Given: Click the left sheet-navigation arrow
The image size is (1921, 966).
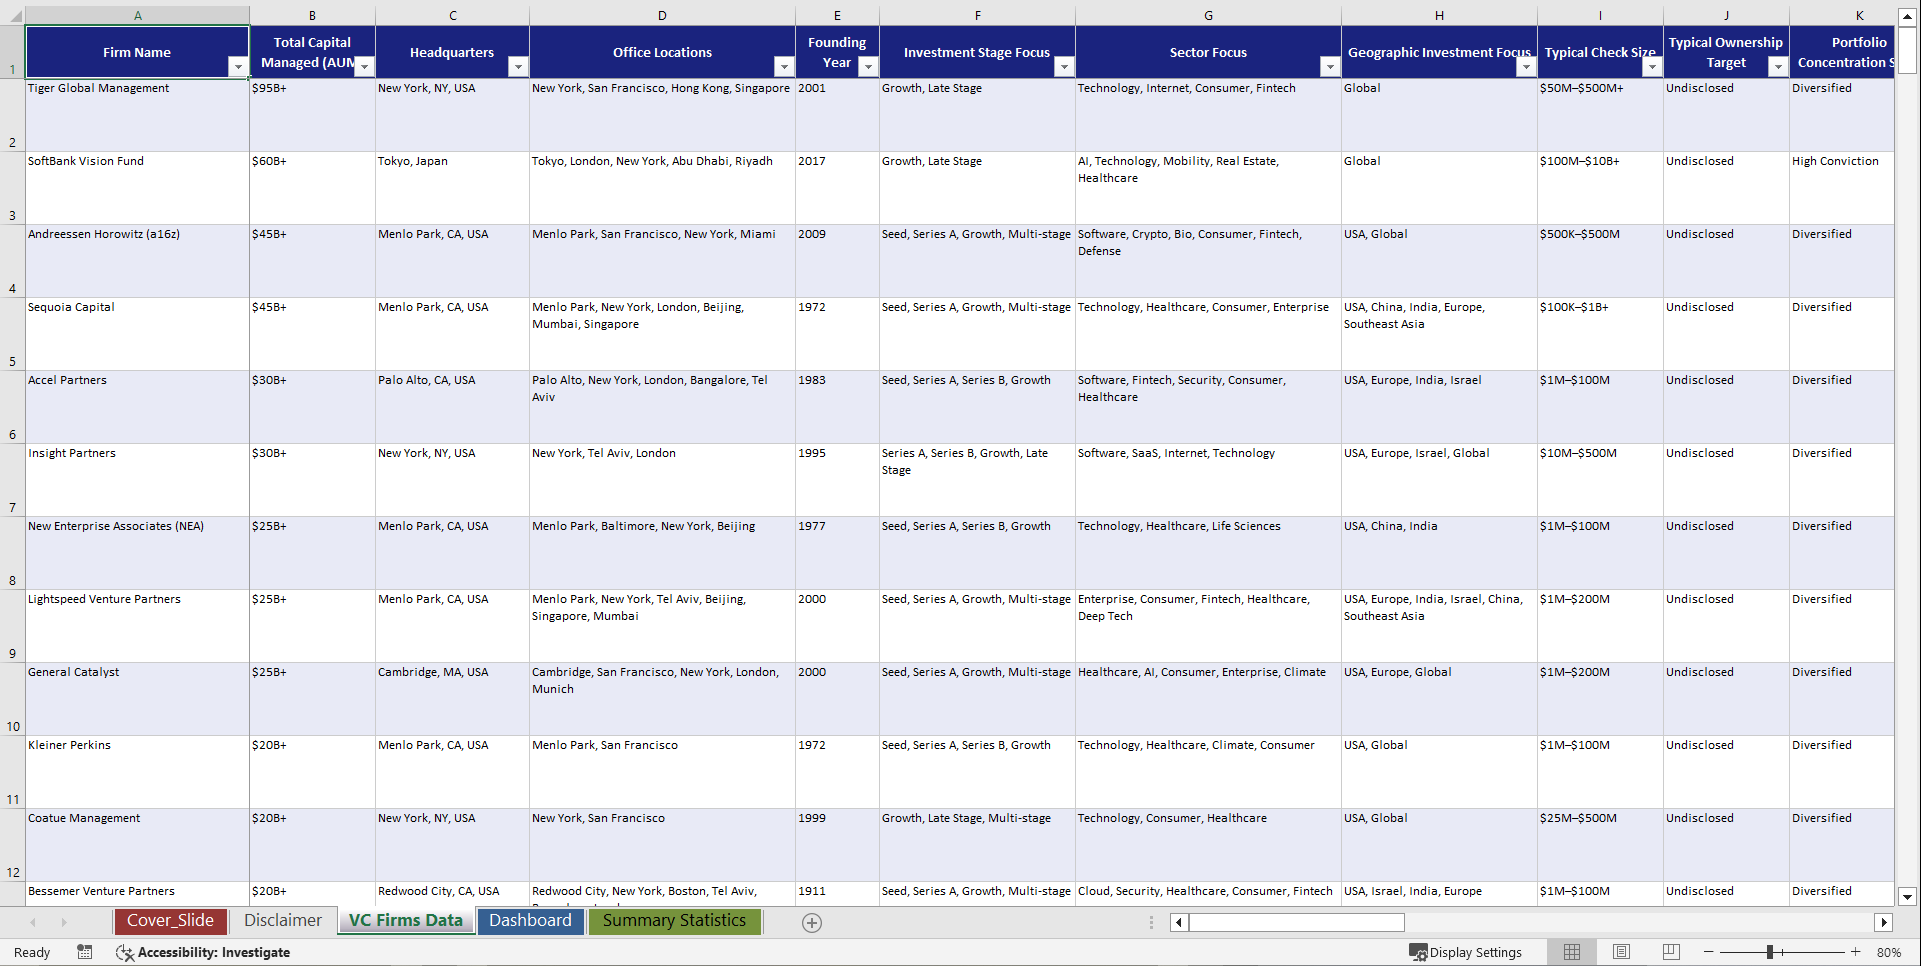Looking at the screenshot, I should coord(33,923).
